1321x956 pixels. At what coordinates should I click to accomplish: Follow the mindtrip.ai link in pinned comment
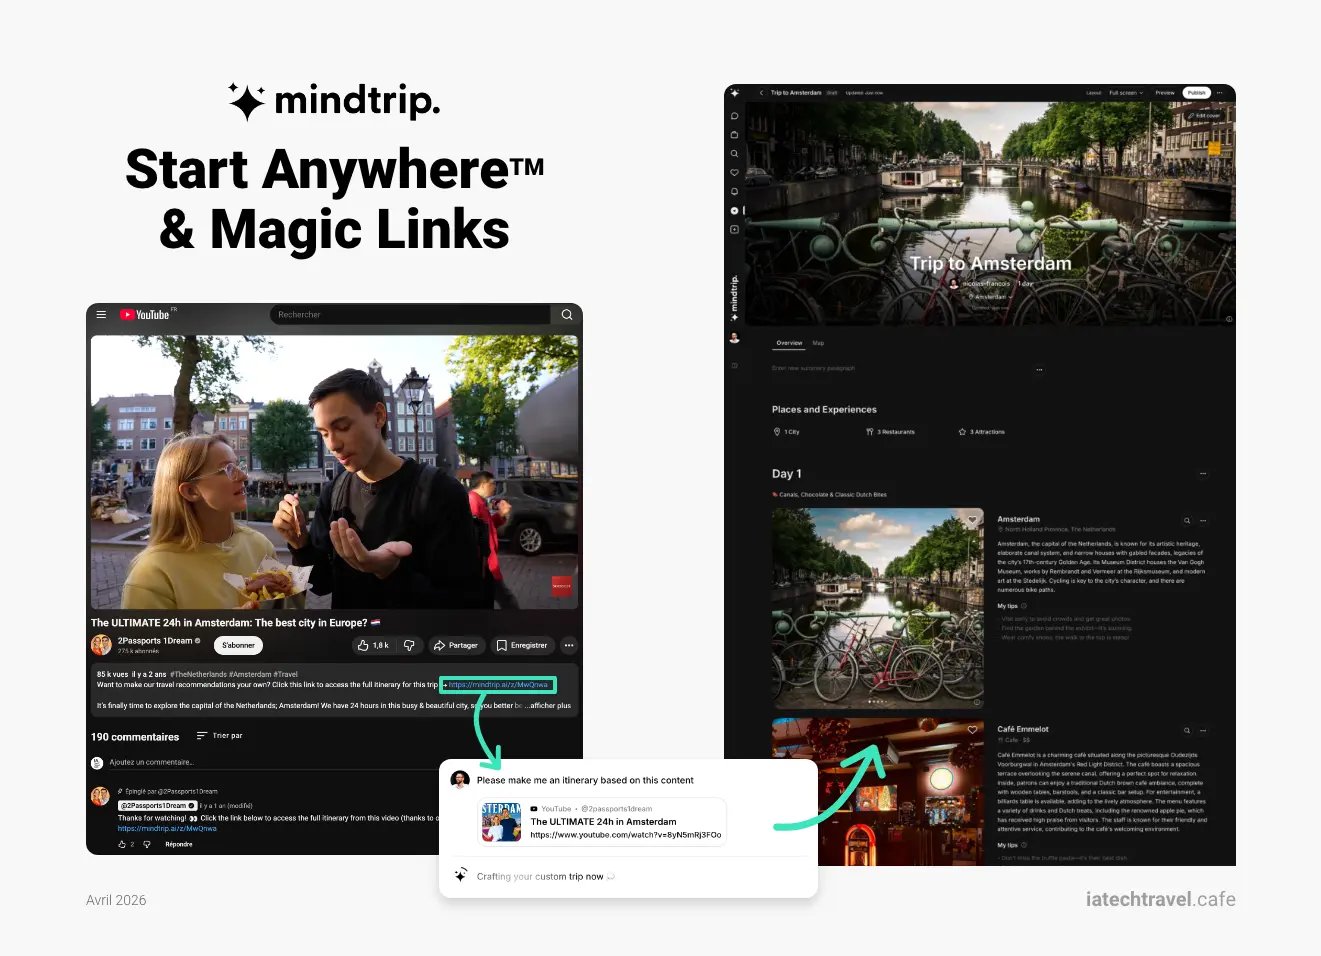(167, 829)
